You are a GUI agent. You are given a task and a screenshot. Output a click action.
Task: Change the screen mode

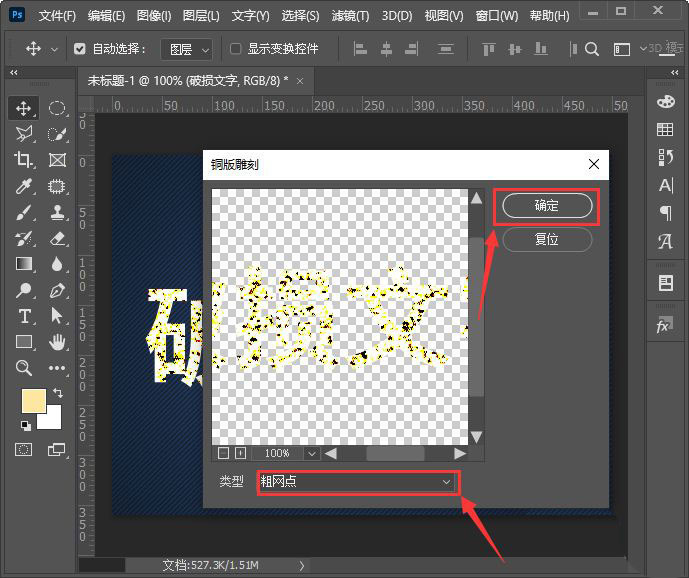56,450
